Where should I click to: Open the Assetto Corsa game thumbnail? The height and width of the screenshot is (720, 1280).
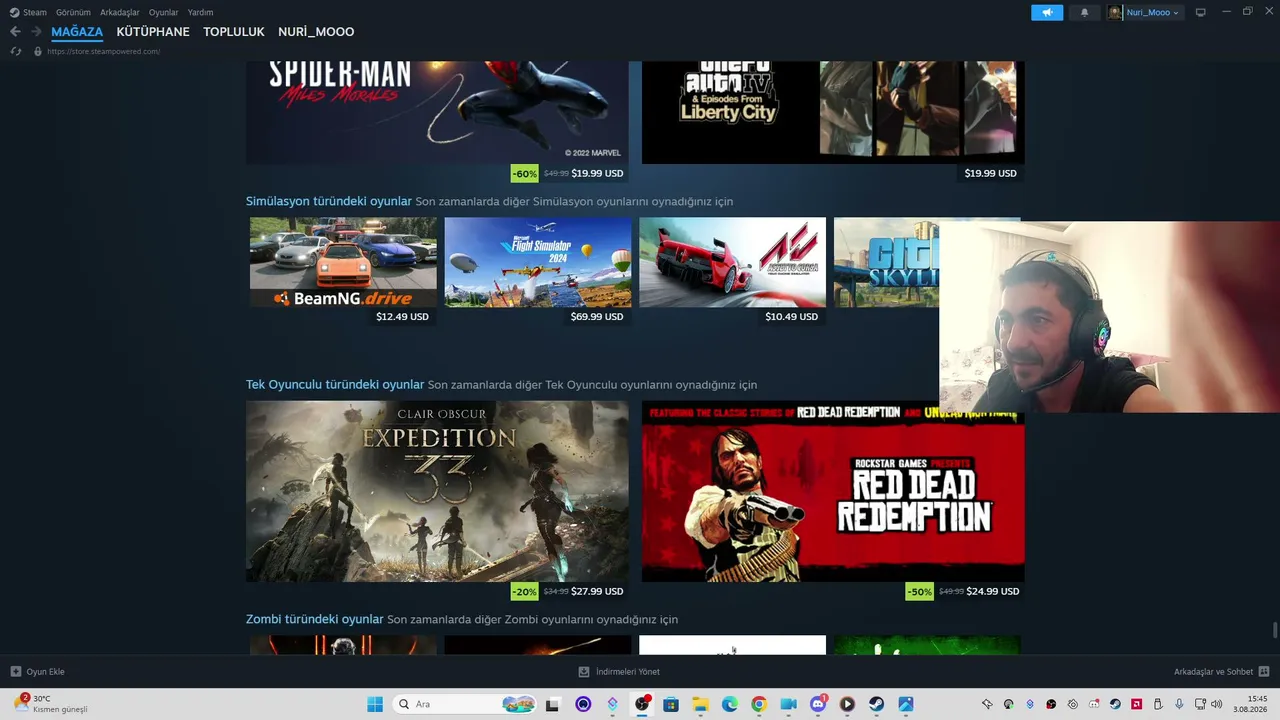[x=733, y=262]
